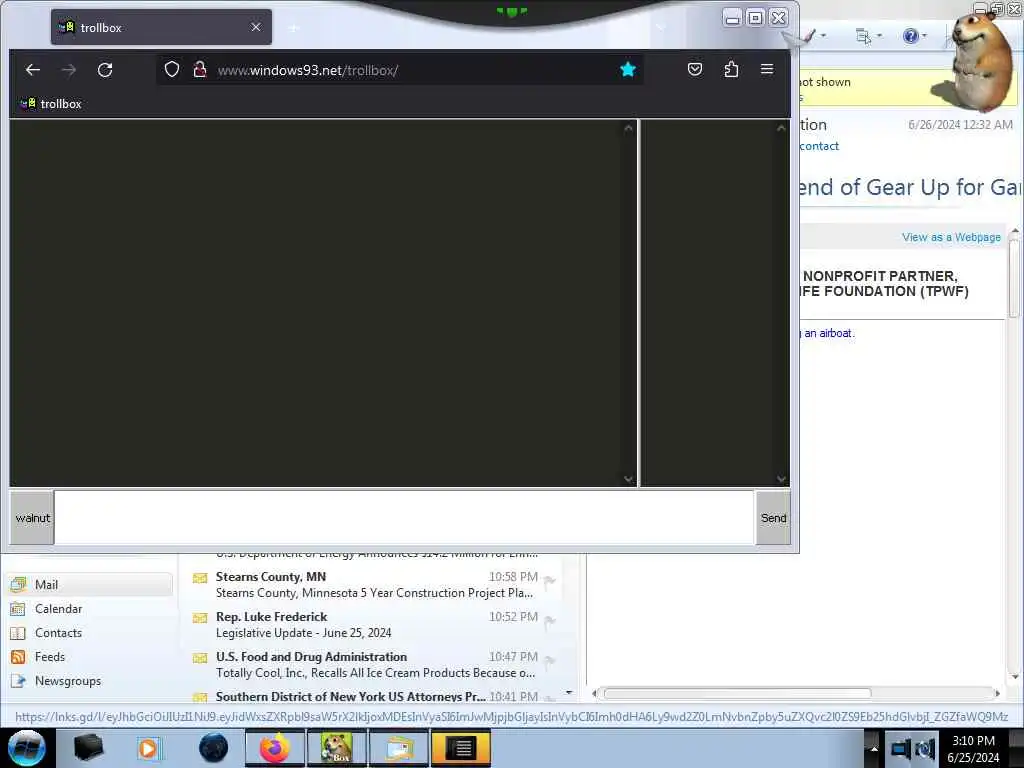
Task: Open the Windows Start orb
Action: click(26, 748)
